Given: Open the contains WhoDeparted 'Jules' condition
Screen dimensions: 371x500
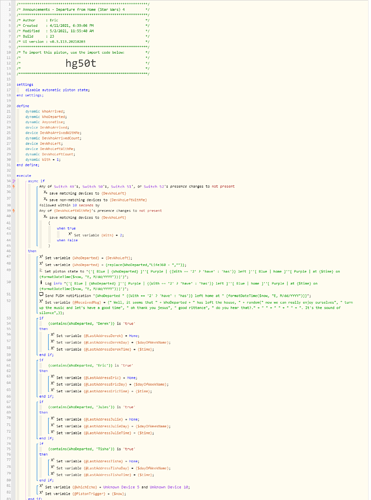Looking at the screenshot, I should click(x=92, y=407).
